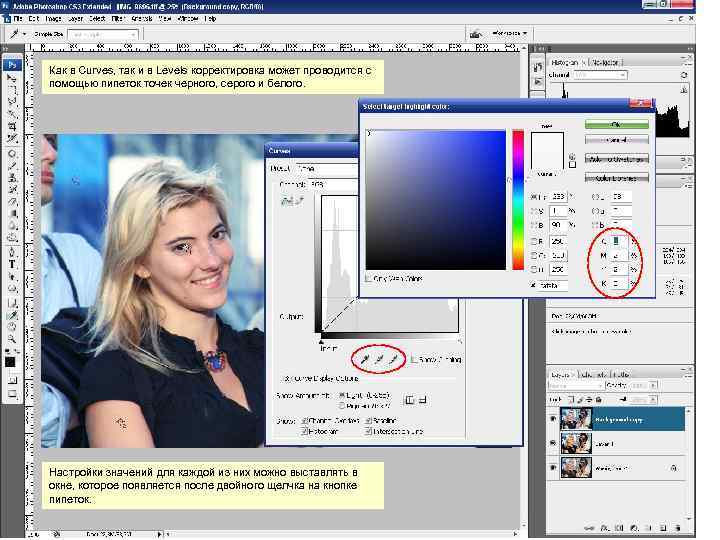720x540 pixels.
Task: Open the tool preset picker arrow
Action: [x=24, y=34]
